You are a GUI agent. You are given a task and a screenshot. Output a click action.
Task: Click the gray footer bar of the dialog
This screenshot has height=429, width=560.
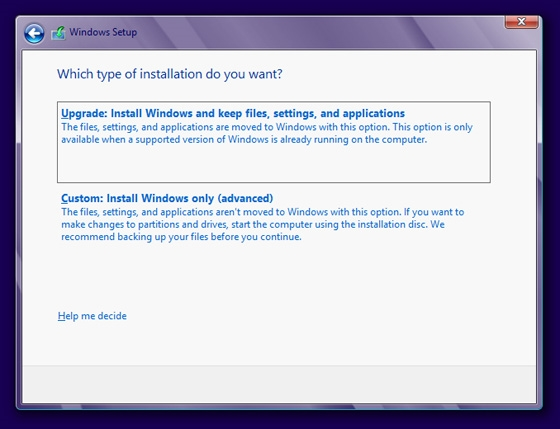[279, 384]
